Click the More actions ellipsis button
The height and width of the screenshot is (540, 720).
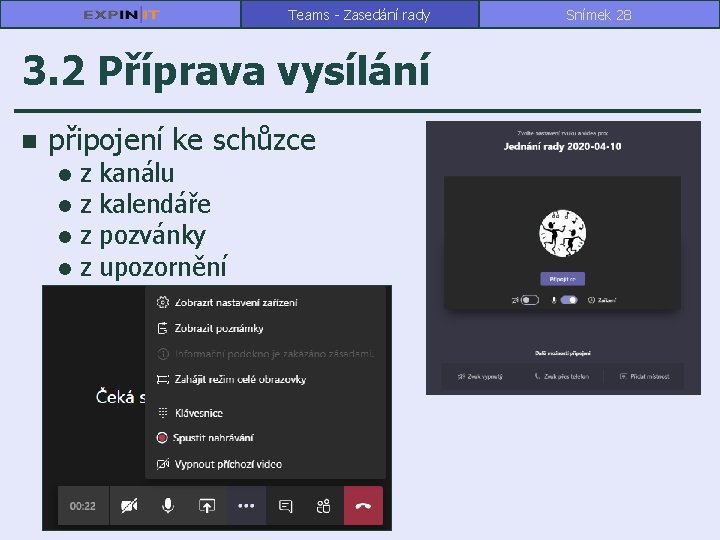point(247,506)
